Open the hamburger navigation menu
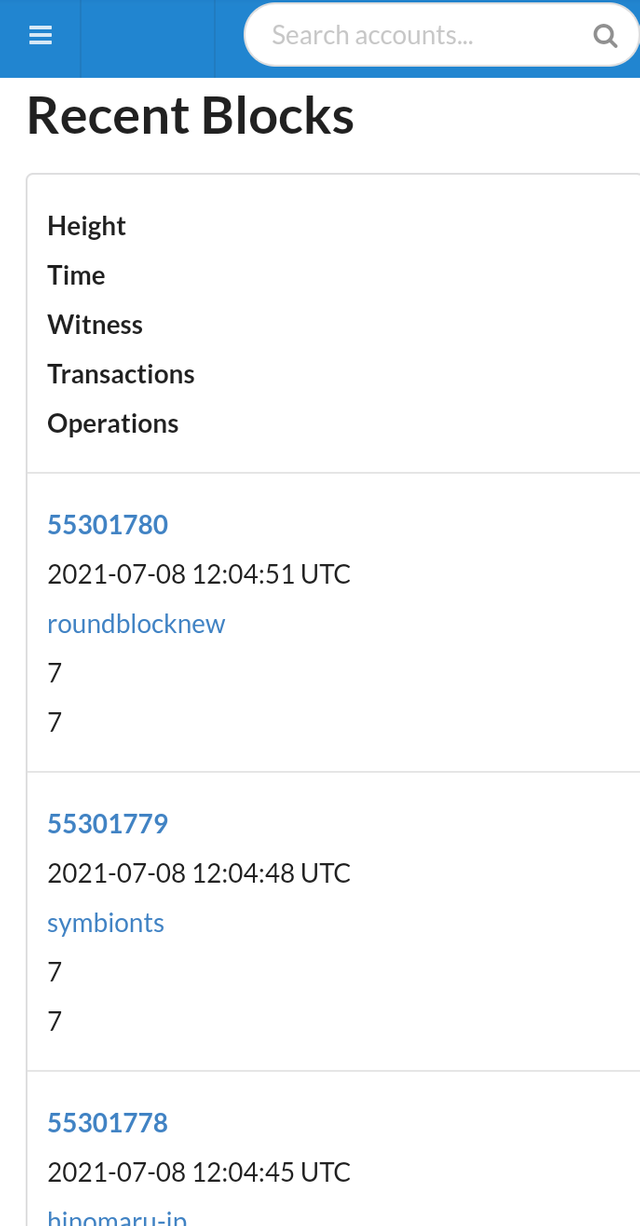 tap(40, 34)
